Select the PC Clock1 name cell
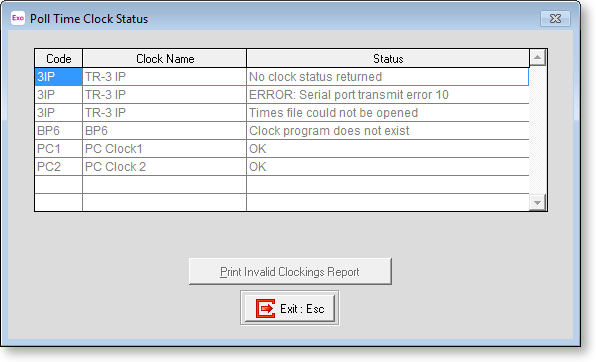596x362 pixels. click(x=165, y=149)
